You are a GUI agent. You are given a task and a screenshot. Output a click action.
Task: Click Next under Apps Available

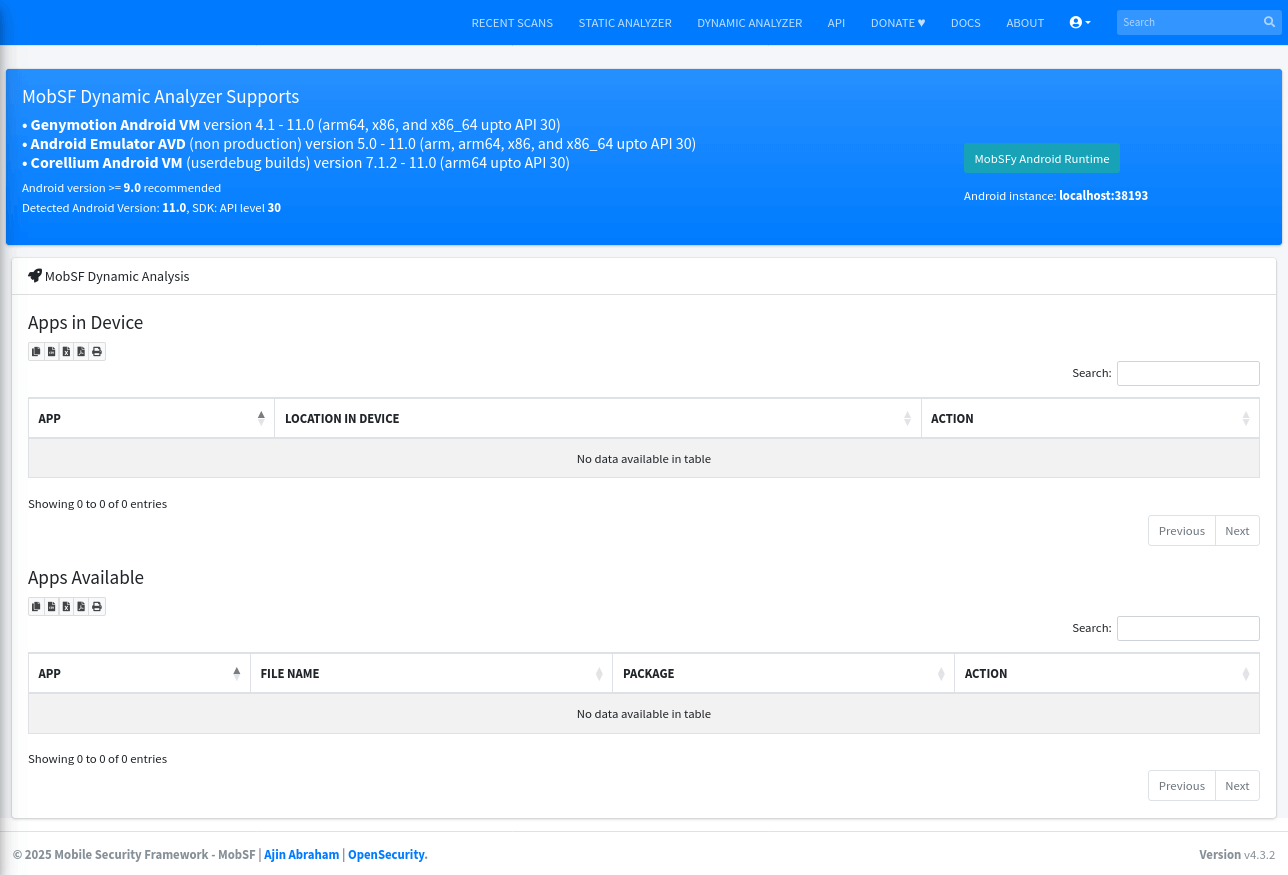[x=1237, y=786]
